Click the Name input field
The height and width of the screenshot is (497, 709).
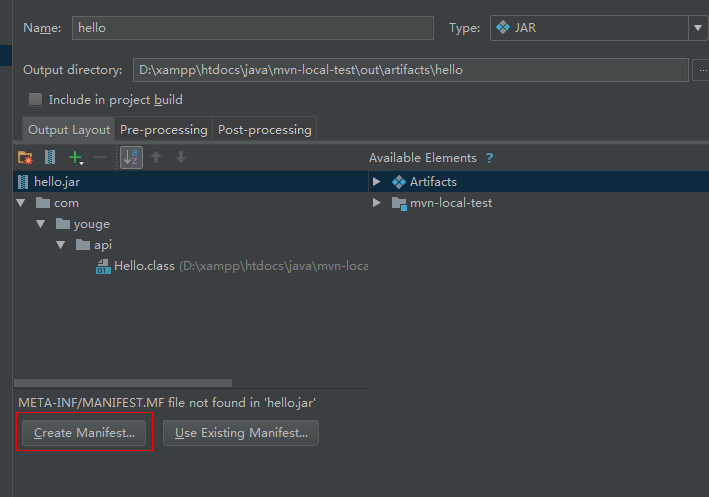pos(252,28)
